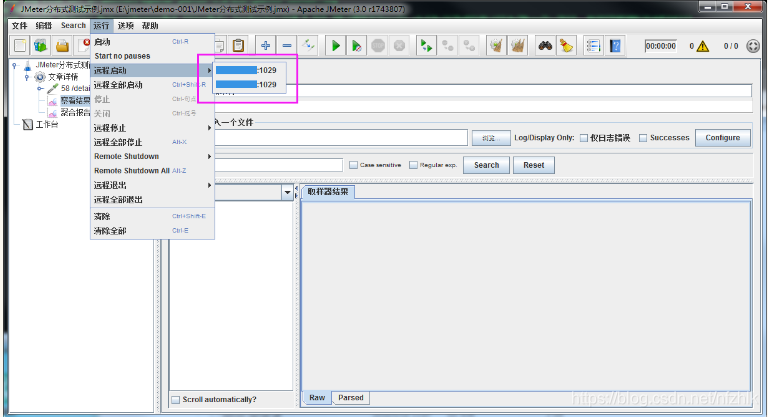Choose 远程全部启动 menu entry
The image size is (768, 417).
tap(152, 85)
